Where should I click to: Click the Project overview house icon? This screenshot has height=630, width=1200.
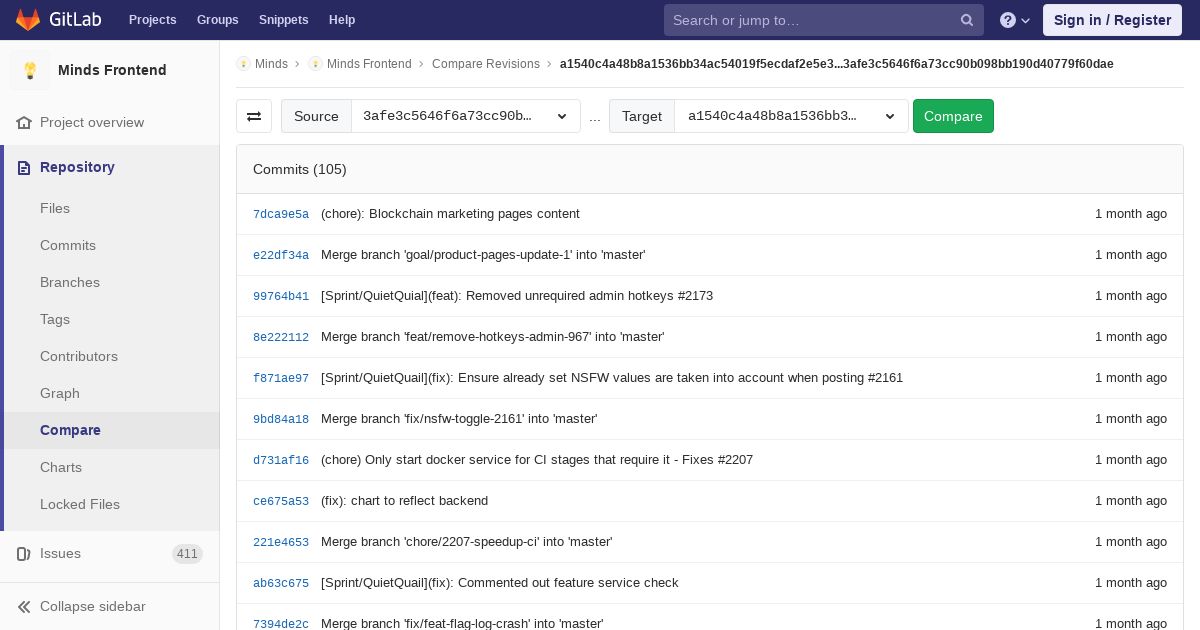(x=24, y=122)
